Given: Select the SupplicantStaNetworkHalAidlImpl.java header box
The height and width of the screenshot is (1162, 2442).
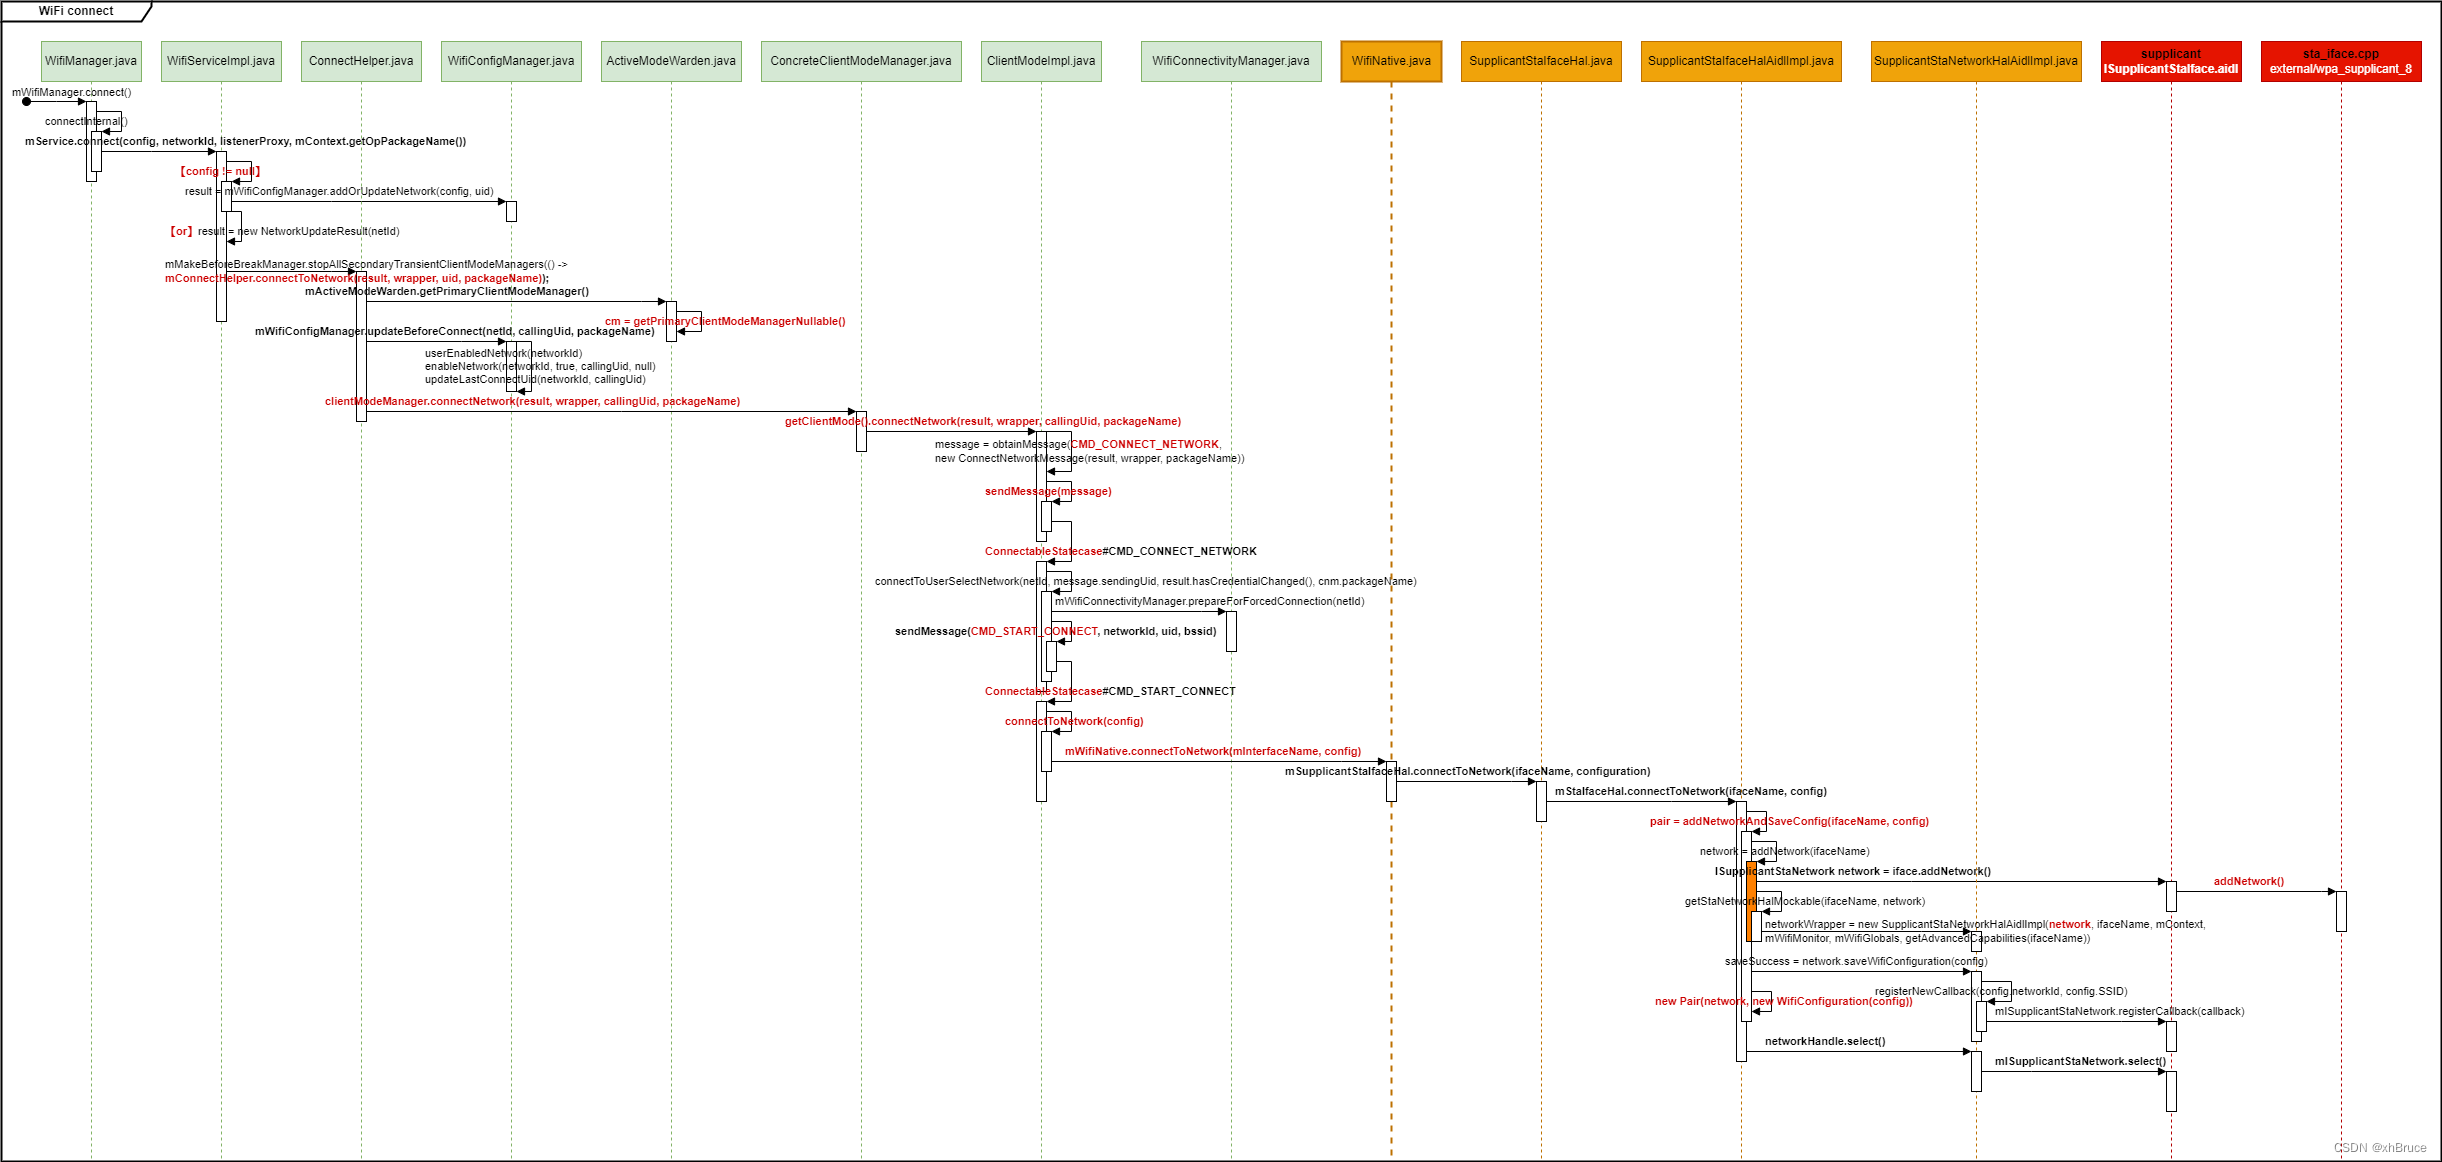Looking at the screenshot, I should coord(1976,61).
